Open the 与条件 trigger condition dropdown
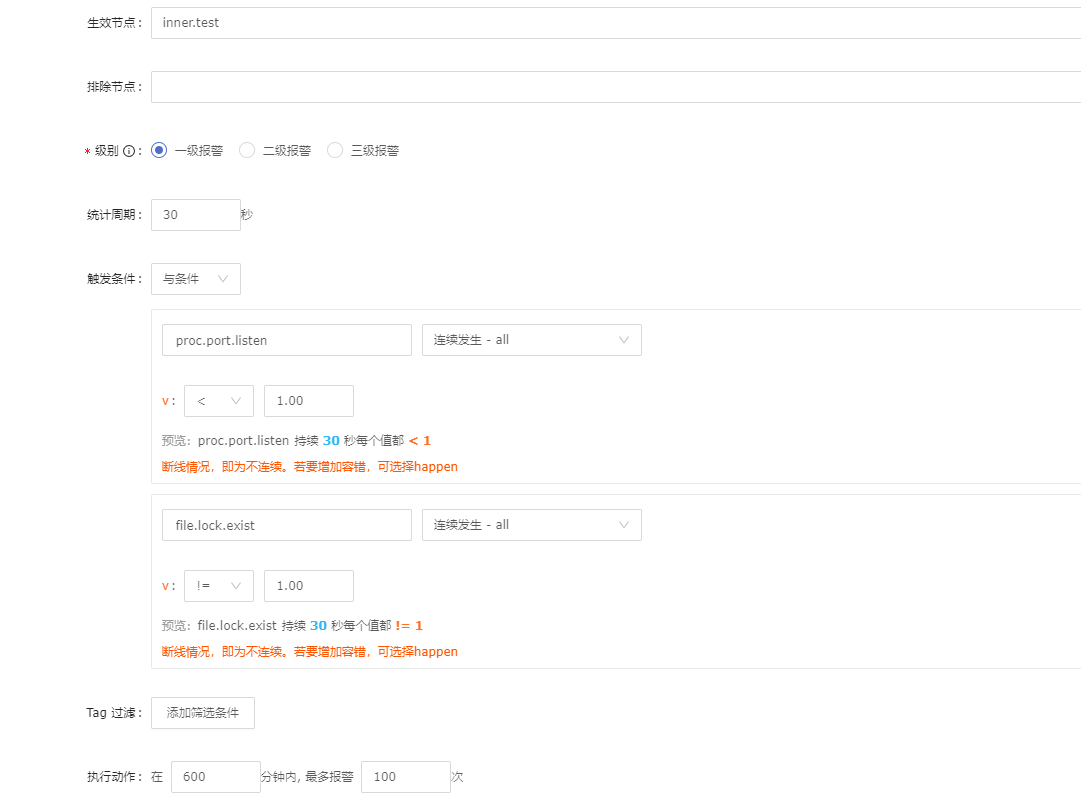This screenshot has height=808, width=1081. pos(196,279)
